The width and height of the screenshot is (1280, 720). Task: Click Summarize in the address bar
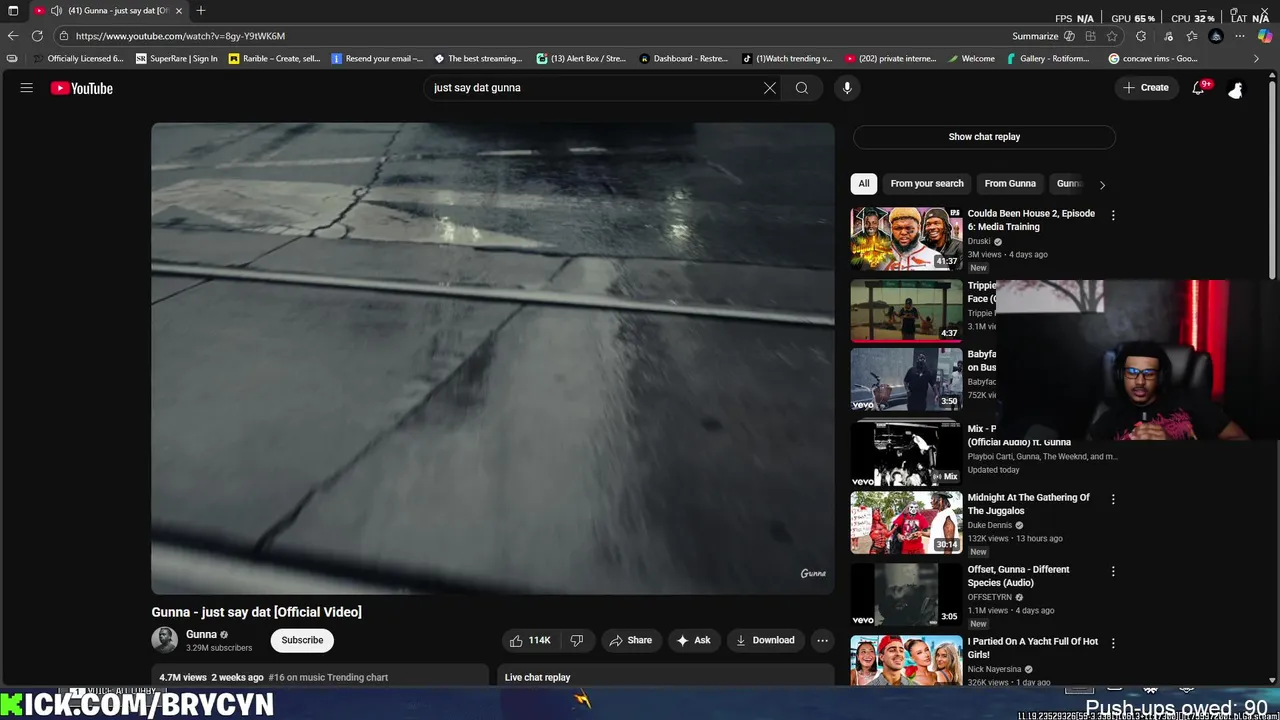tap(1043, 36)
